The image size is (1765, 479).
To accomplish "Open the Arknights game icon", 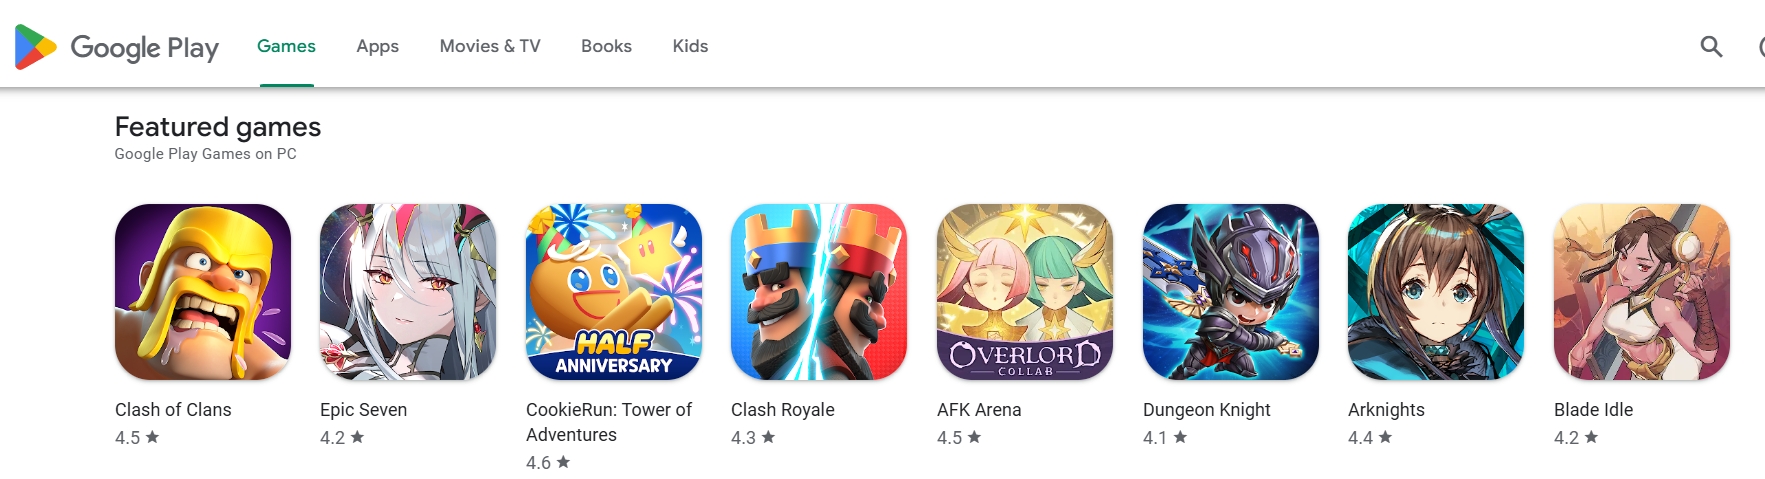I will pos(1436,292).
